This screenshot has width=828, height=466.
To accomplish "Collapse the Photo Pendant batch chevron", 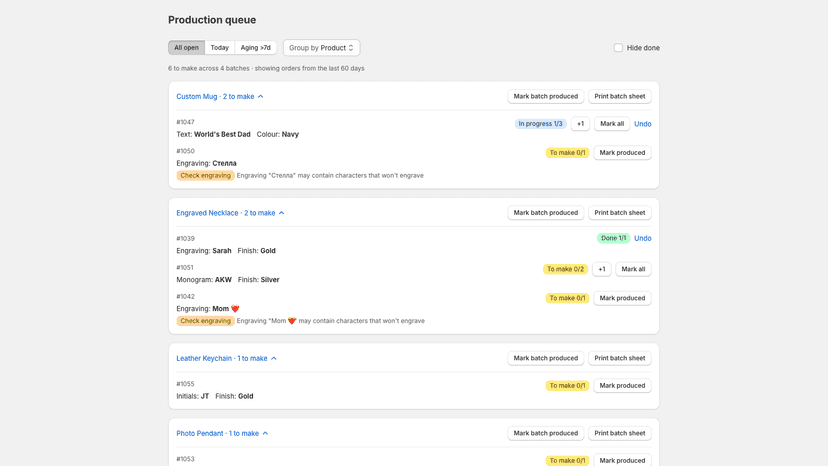I will coord(265,433).
